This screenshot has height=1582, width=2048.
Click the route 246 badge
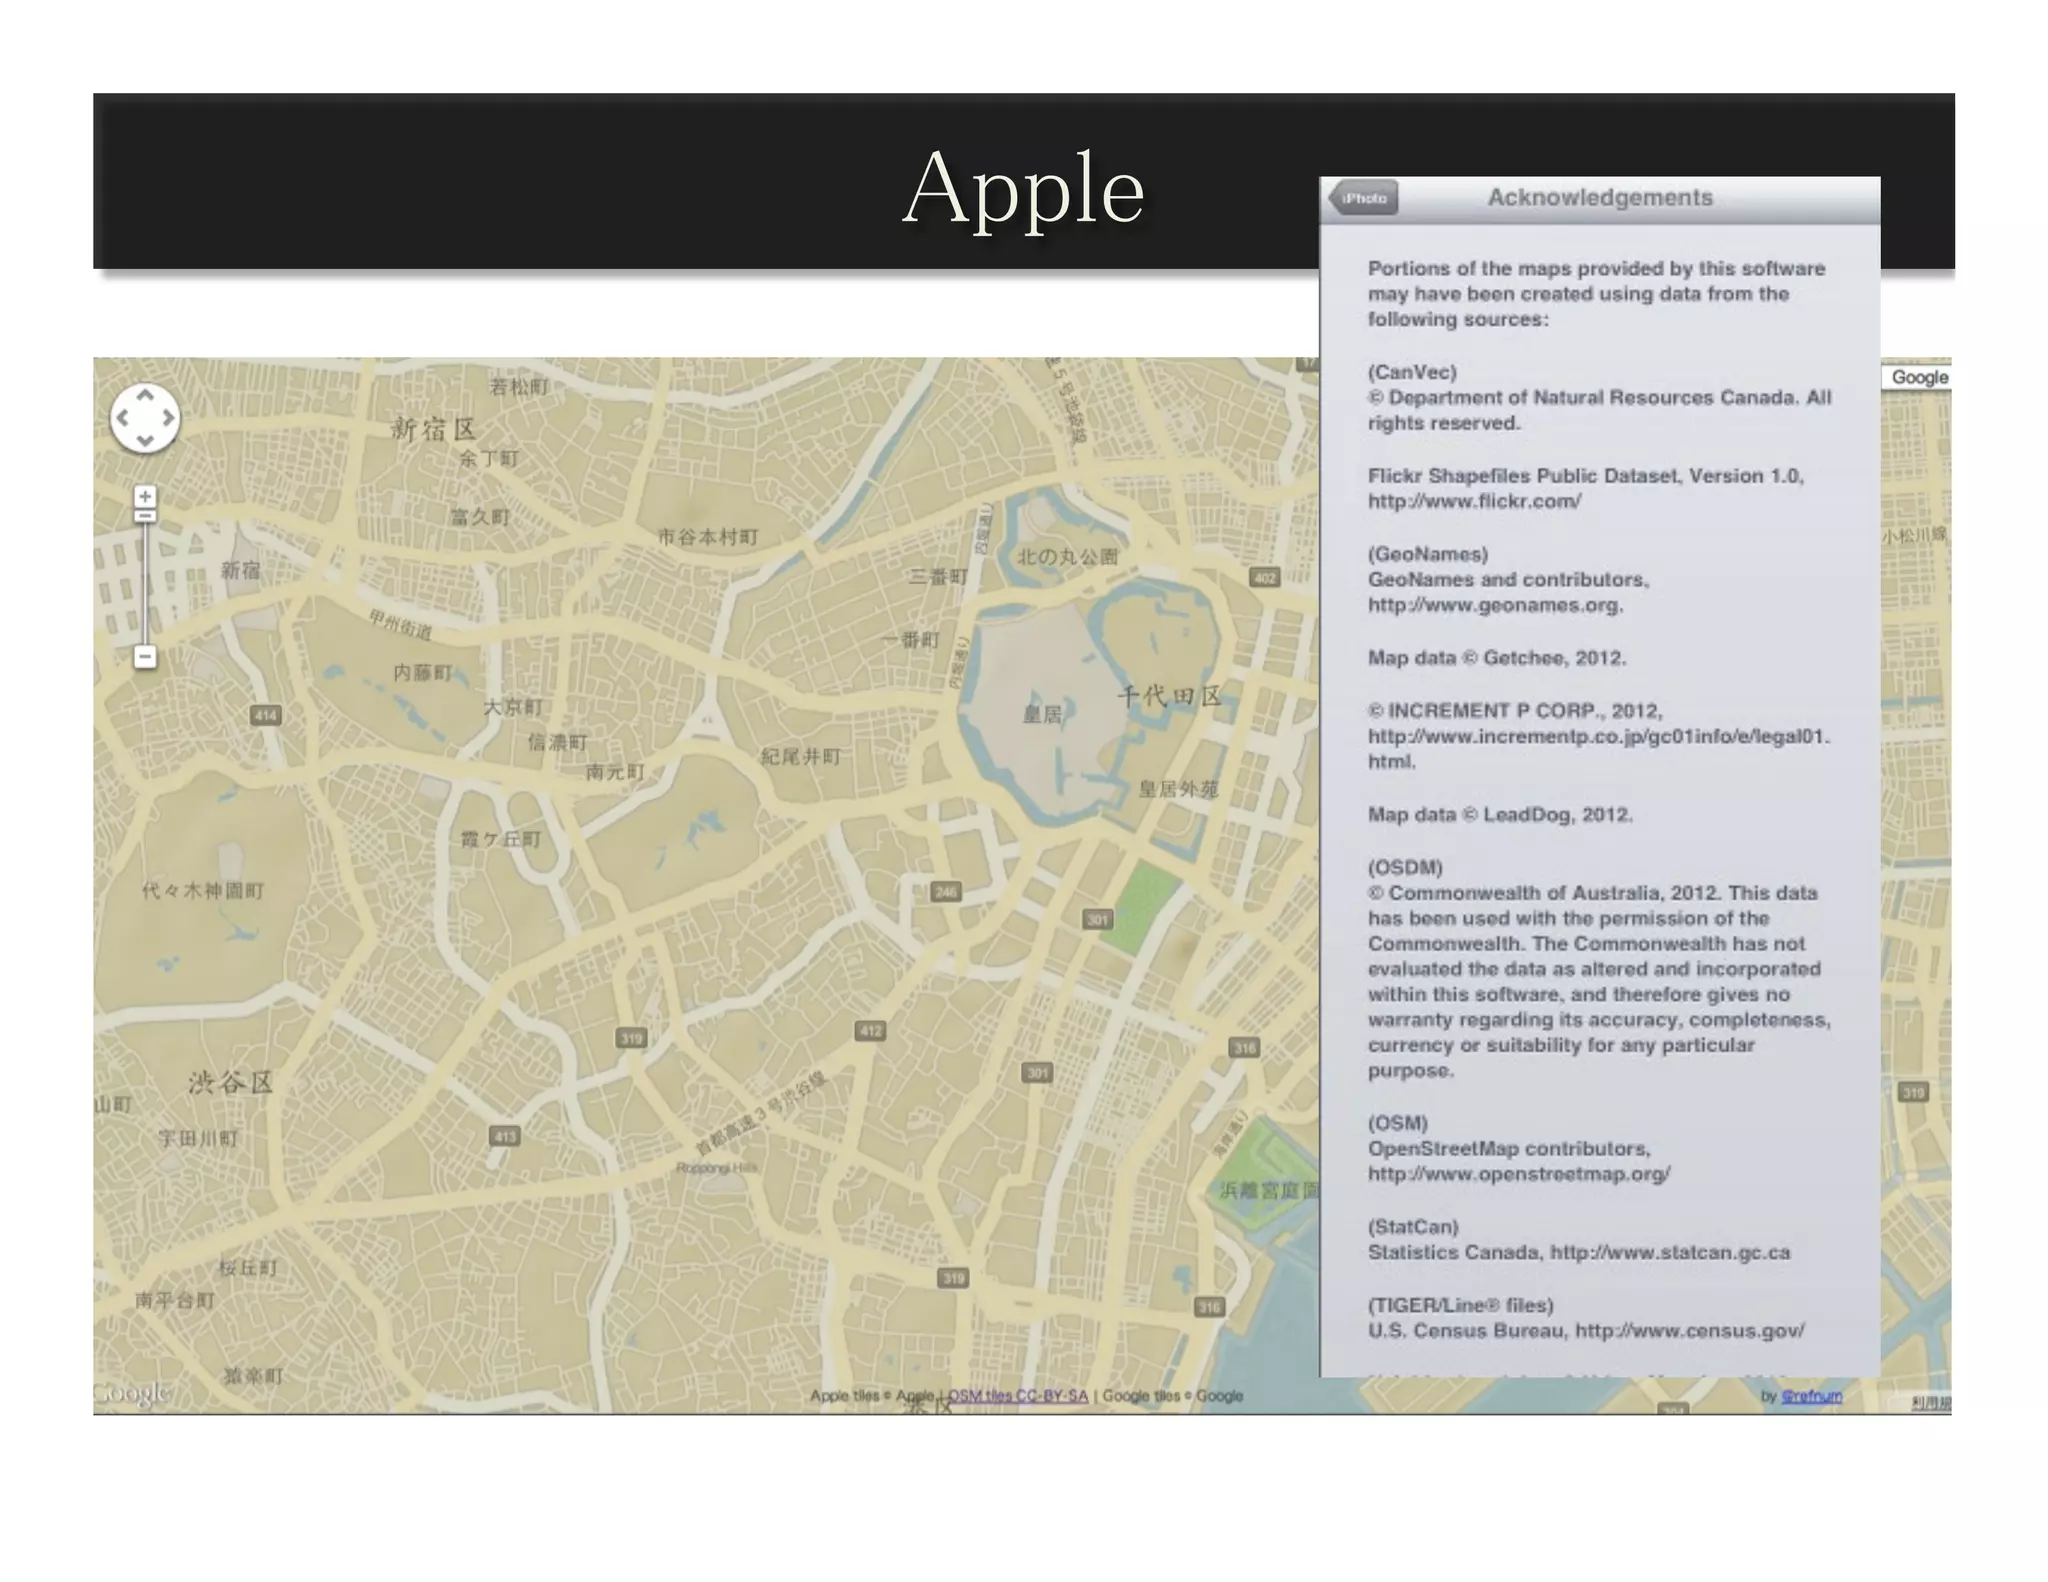(946, 892)
